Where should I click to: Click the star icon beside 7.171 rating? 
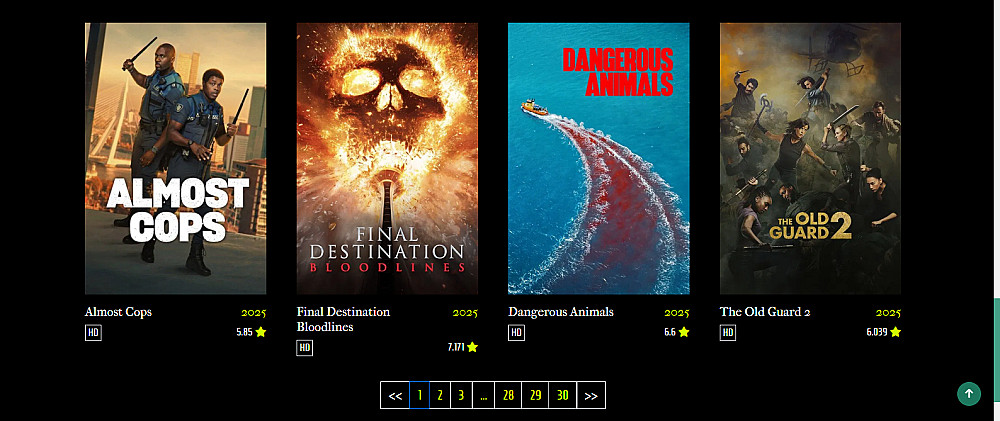pos(472,348)
